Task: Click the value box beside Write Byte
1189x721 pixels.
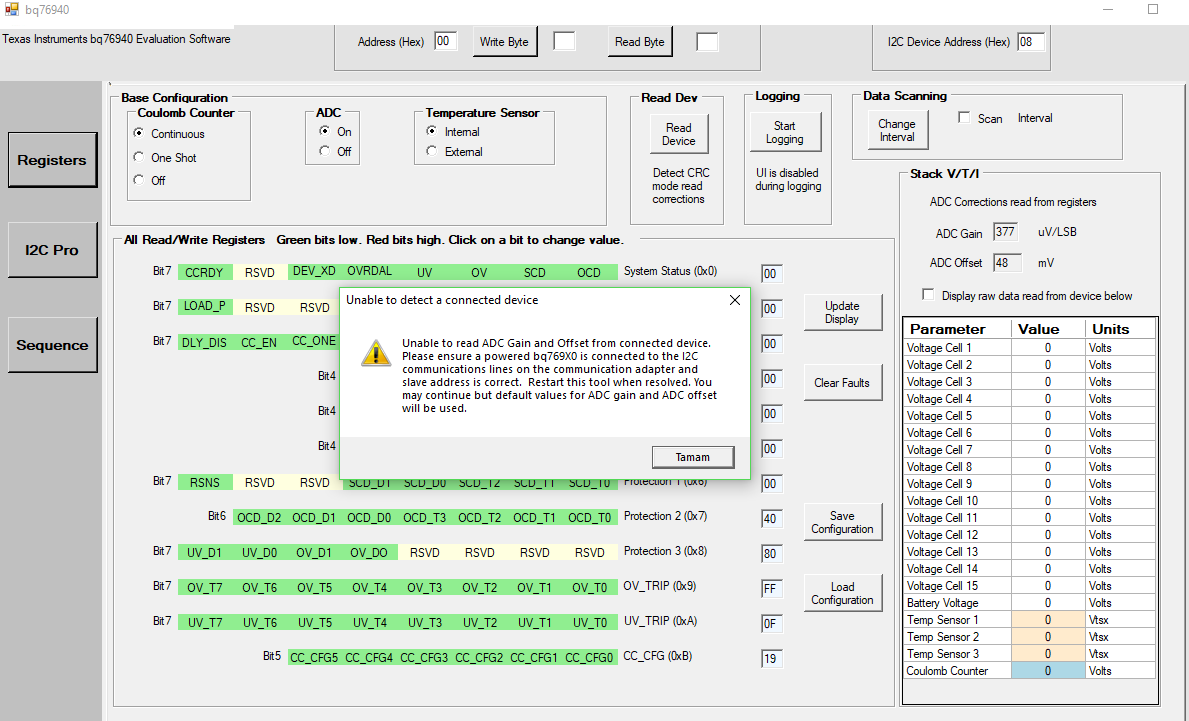Action: [564, 42]
